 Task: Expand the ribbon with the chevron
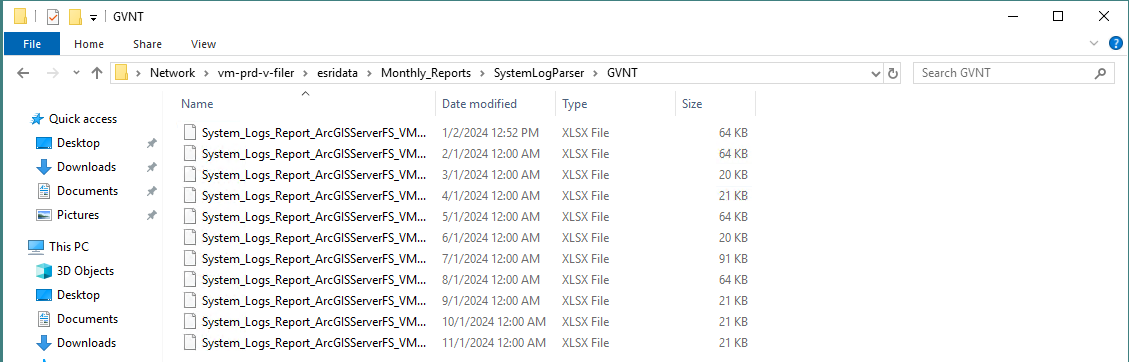pyautogui.click(x=1095, y=44)
